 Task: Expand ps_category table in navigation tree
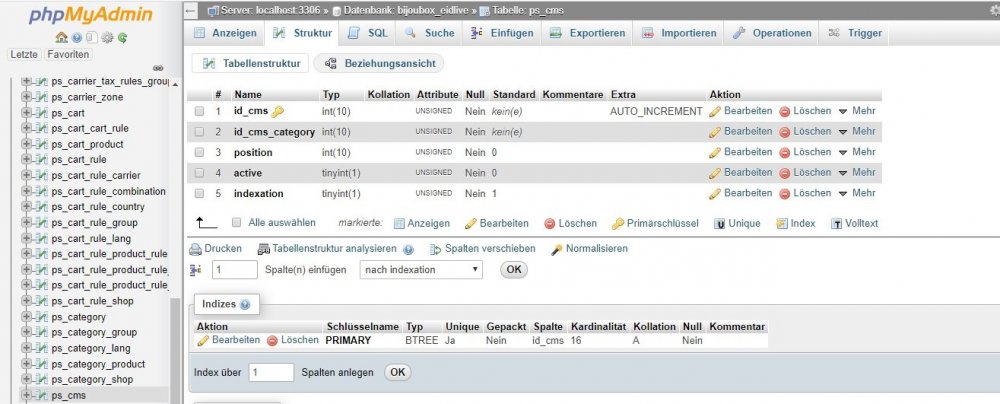coord(26,317)
